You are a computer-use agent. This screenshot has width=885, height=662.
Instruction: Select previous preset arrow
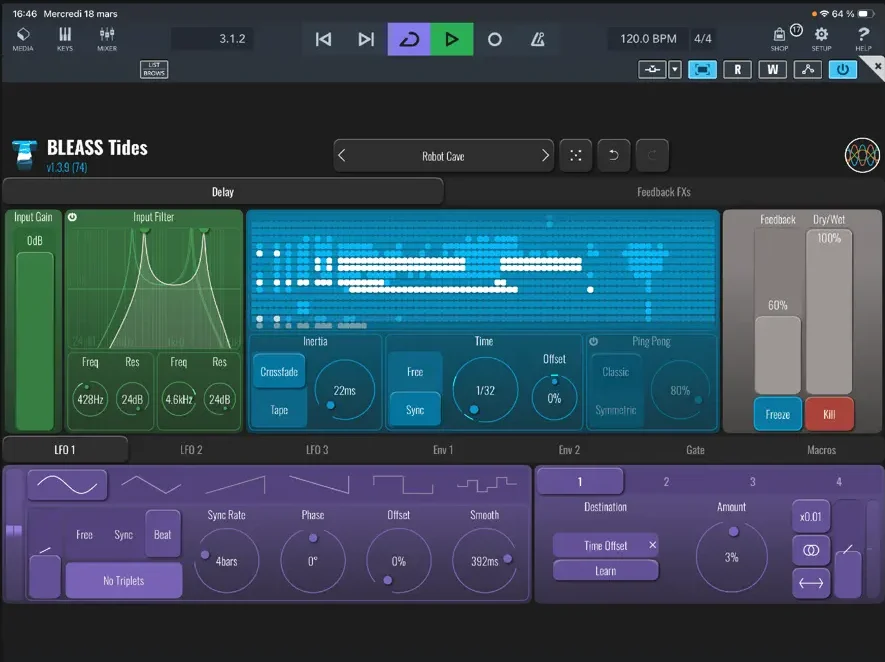pos(342,156)
